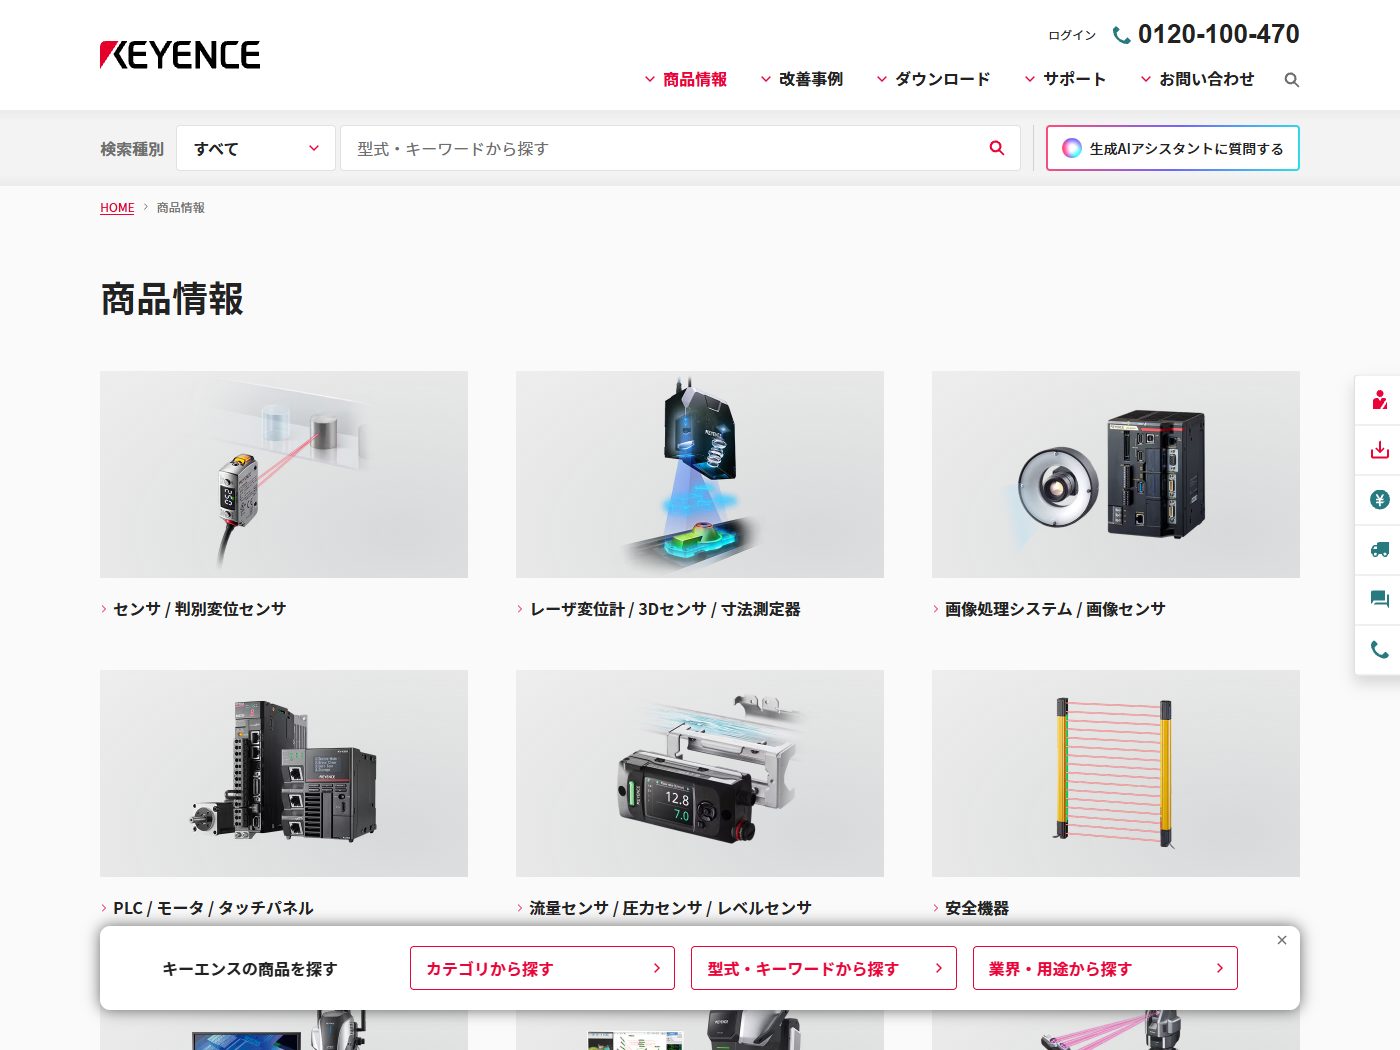1400x1050 pixels.
Task: Click the ログイン link
Action: point(1071,35)
